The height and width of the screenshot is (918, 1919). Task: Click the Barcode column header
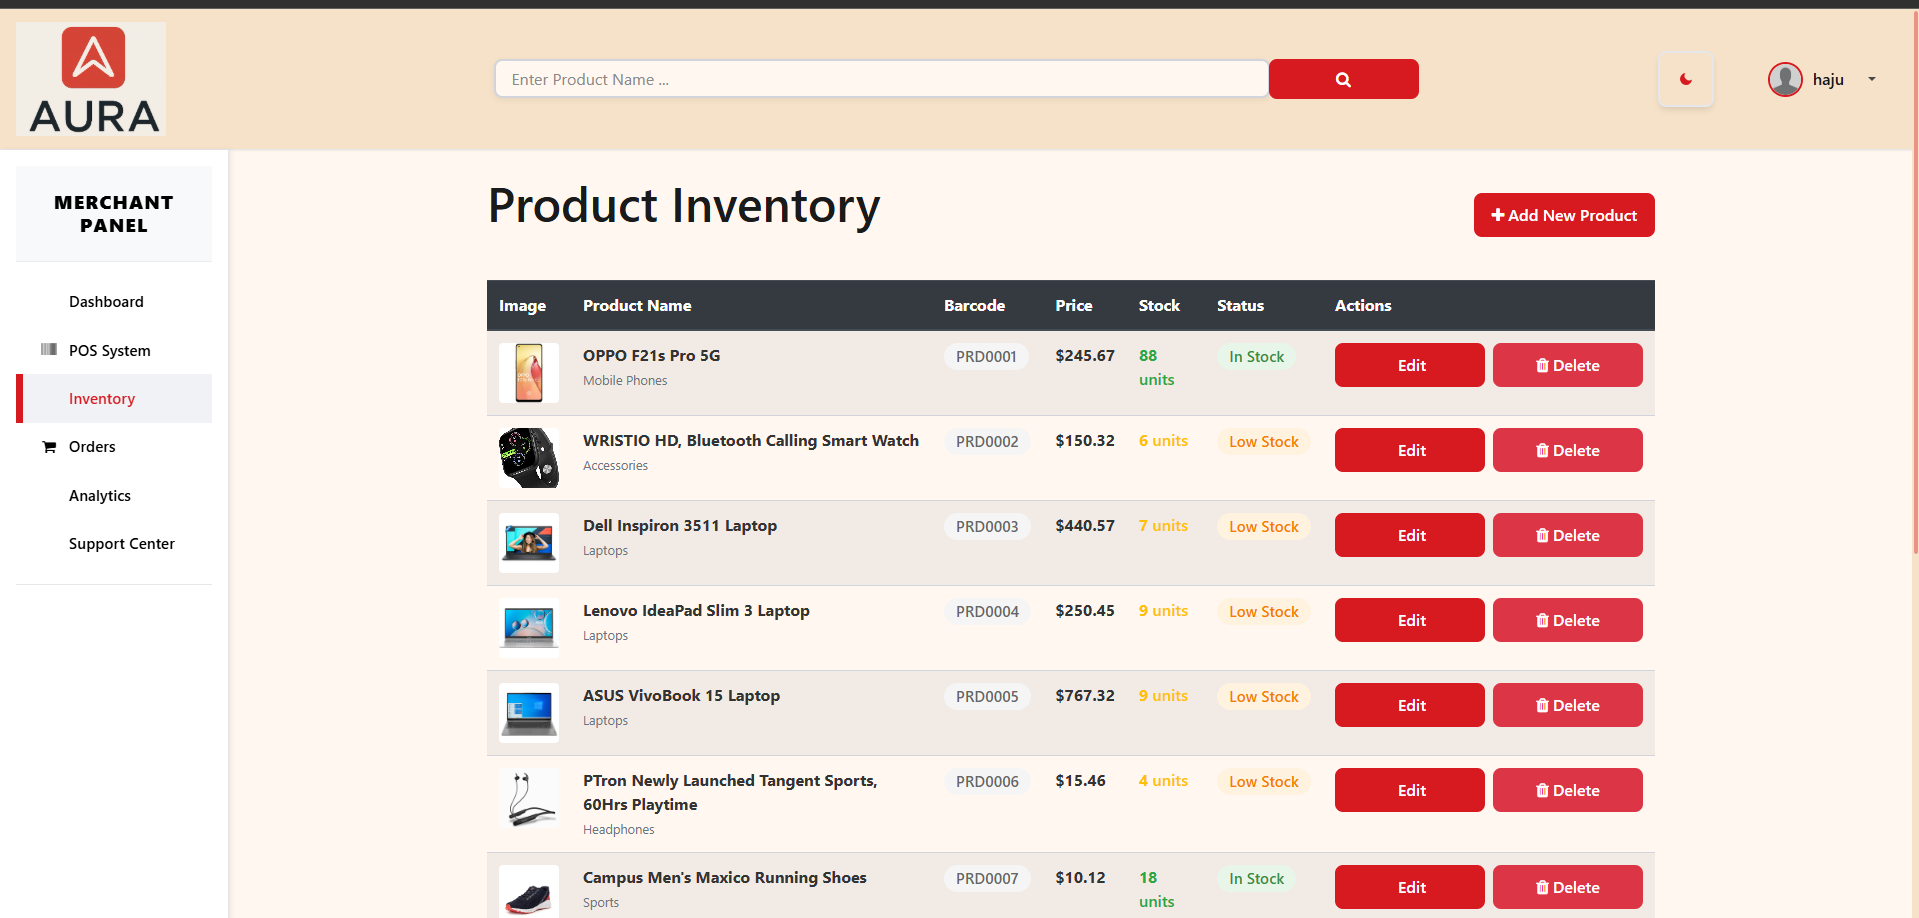(974, 306)
